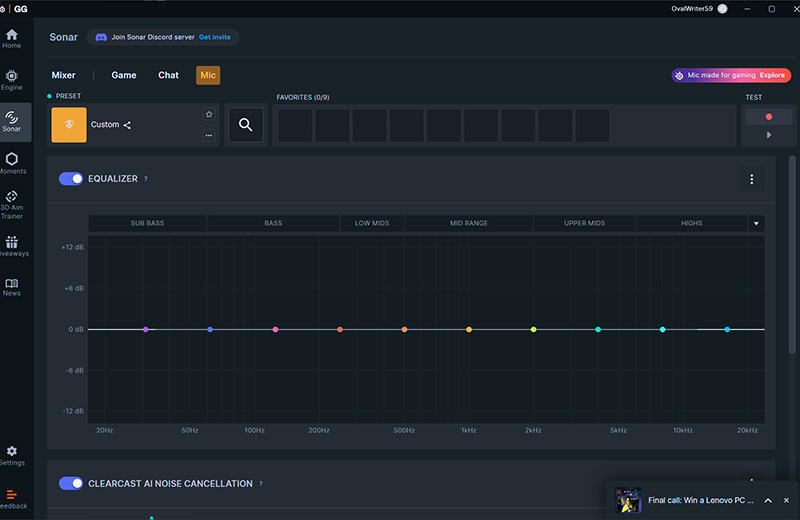
Task: Open Moments from the left sidebar
Action: pyautogui.click(x=12, y=162)
